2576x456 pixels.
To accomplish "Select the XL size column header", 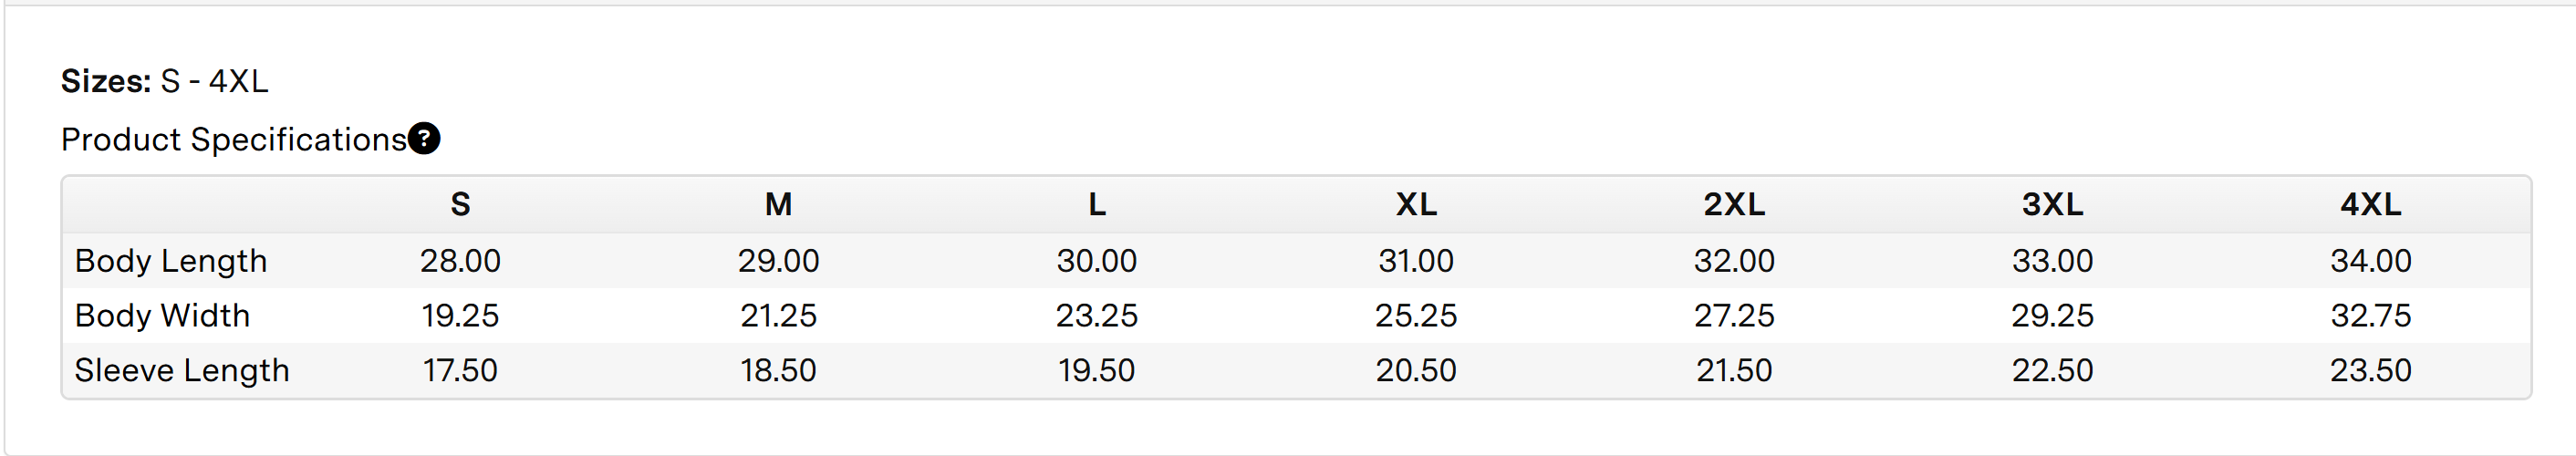I will [x=1416, y=204].
